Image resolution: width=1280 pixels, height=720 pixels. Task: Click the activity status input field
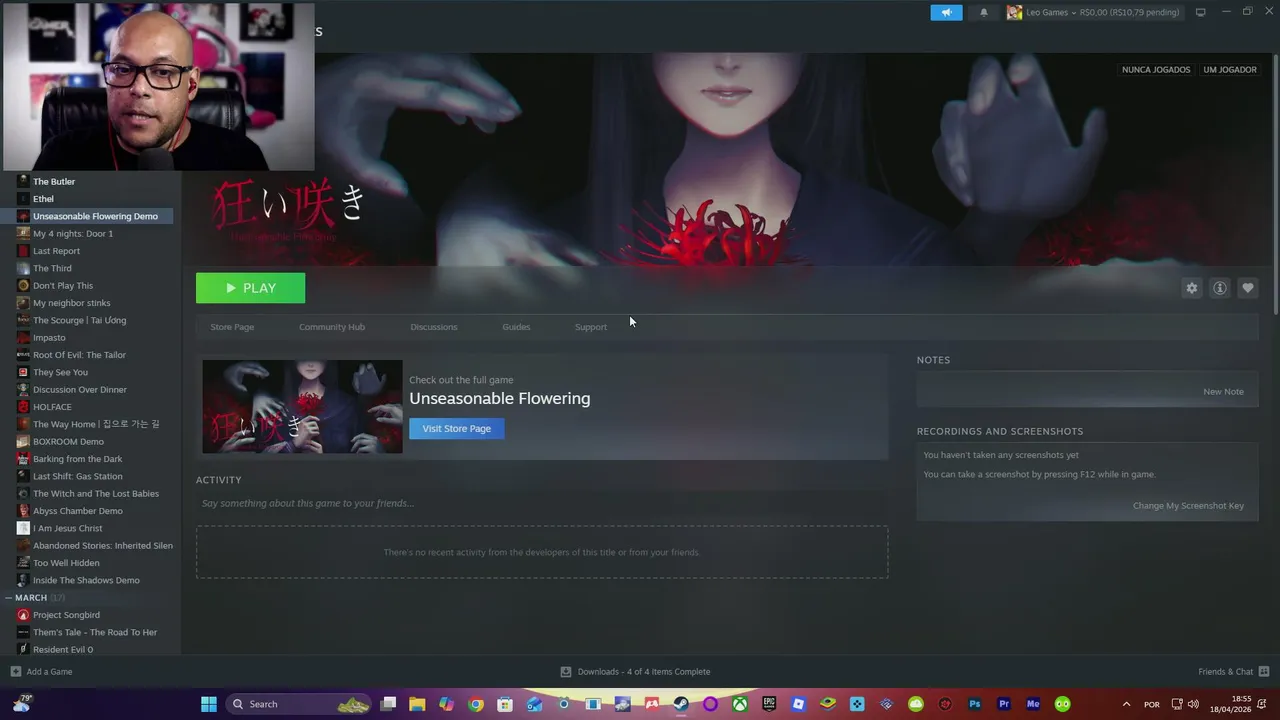542,503
